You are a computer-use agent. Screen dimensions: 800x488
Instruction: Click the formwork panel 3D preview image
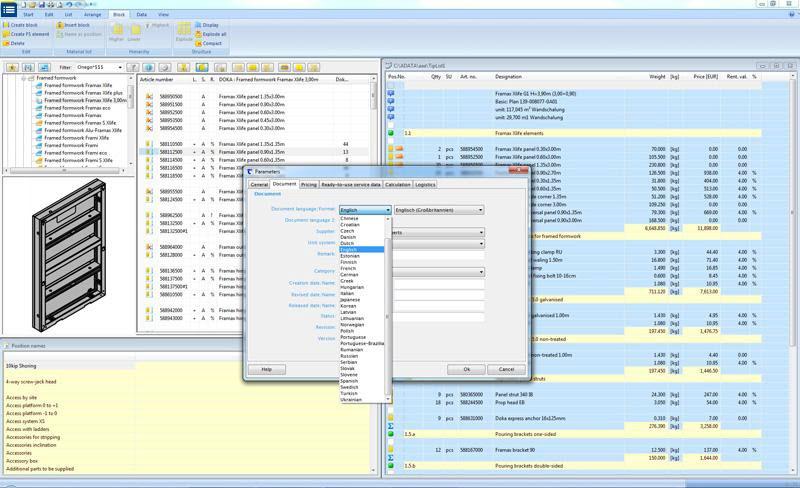(69, 255)
